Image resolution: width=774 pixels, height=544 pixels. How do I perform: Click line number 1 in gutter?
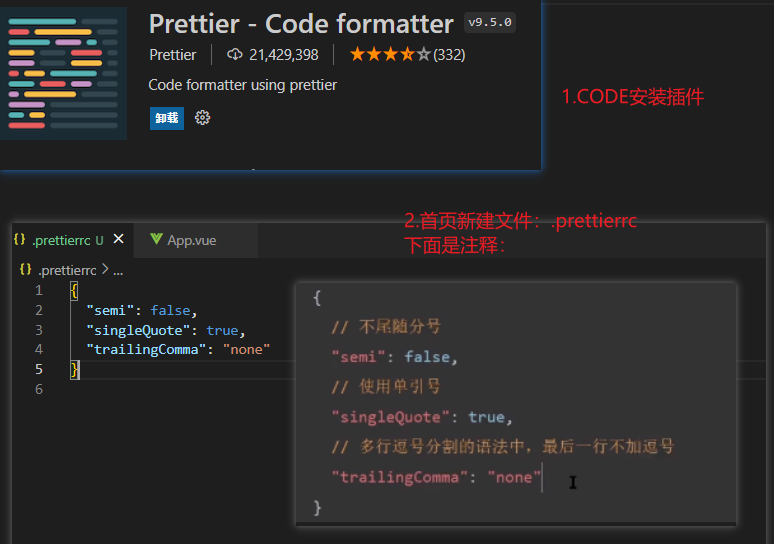click(x=39, y=290)
